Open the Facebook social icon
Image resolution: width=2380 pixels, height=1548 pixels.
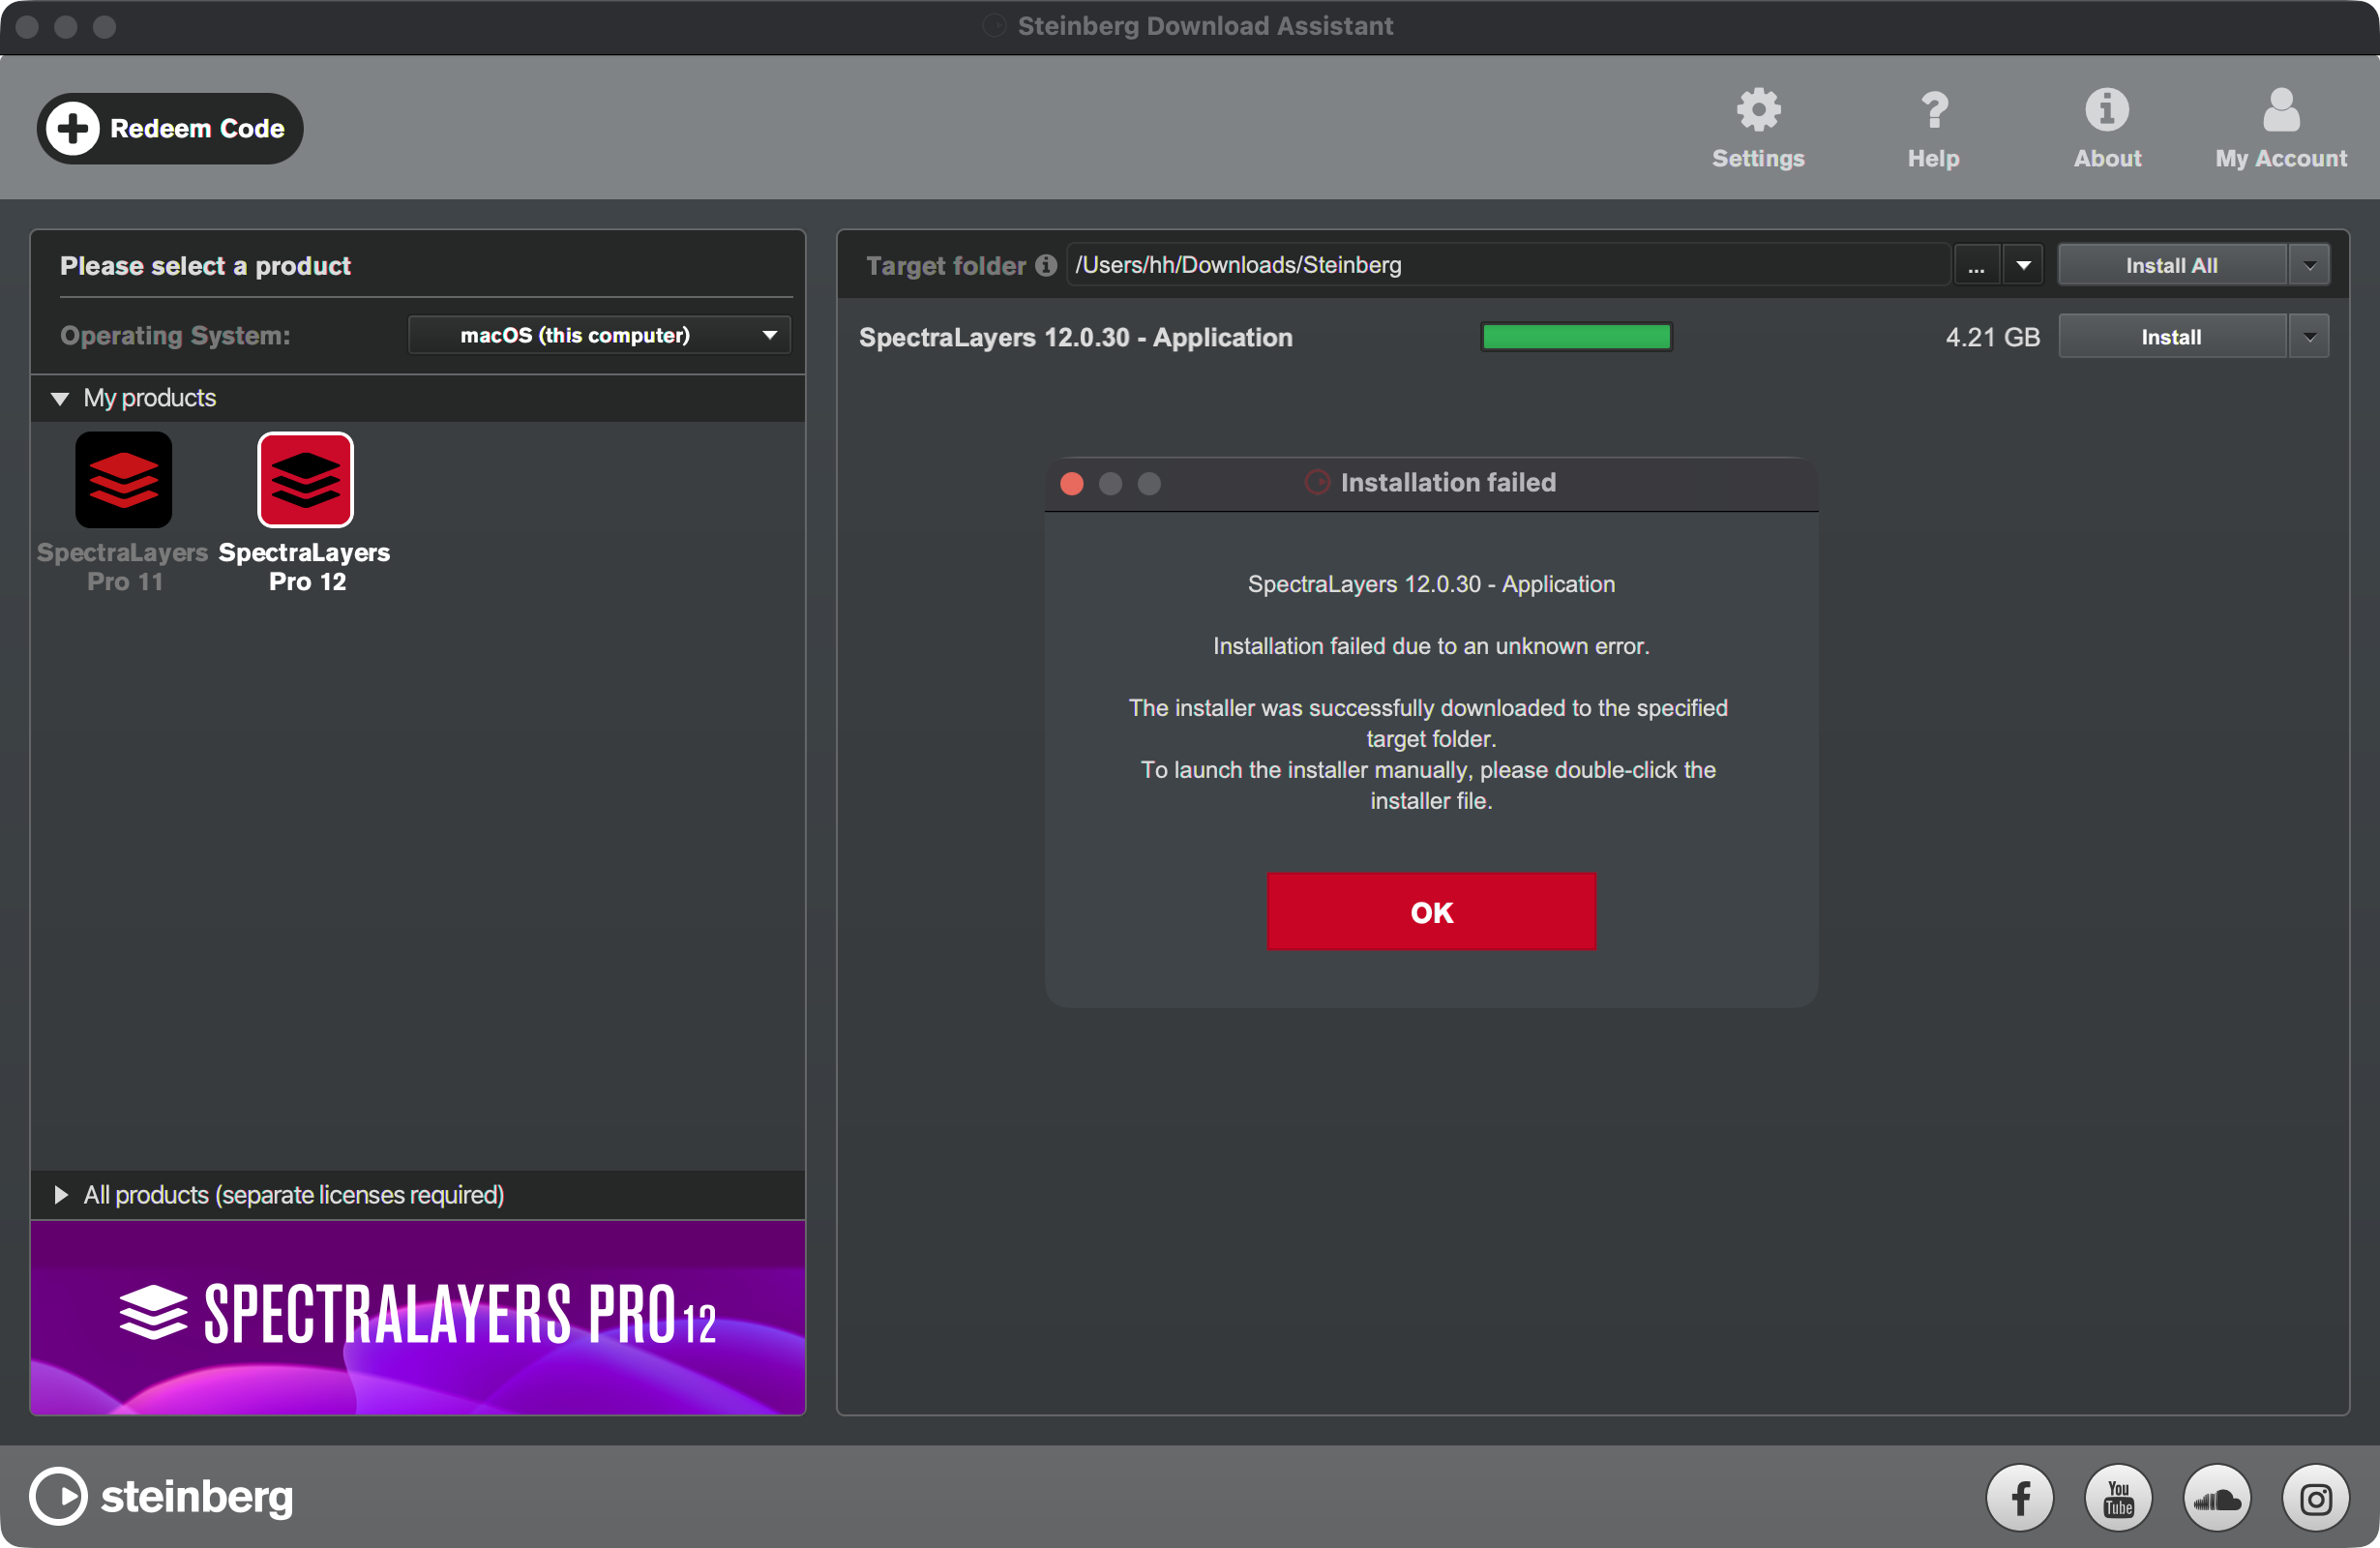point(2019,1497)
